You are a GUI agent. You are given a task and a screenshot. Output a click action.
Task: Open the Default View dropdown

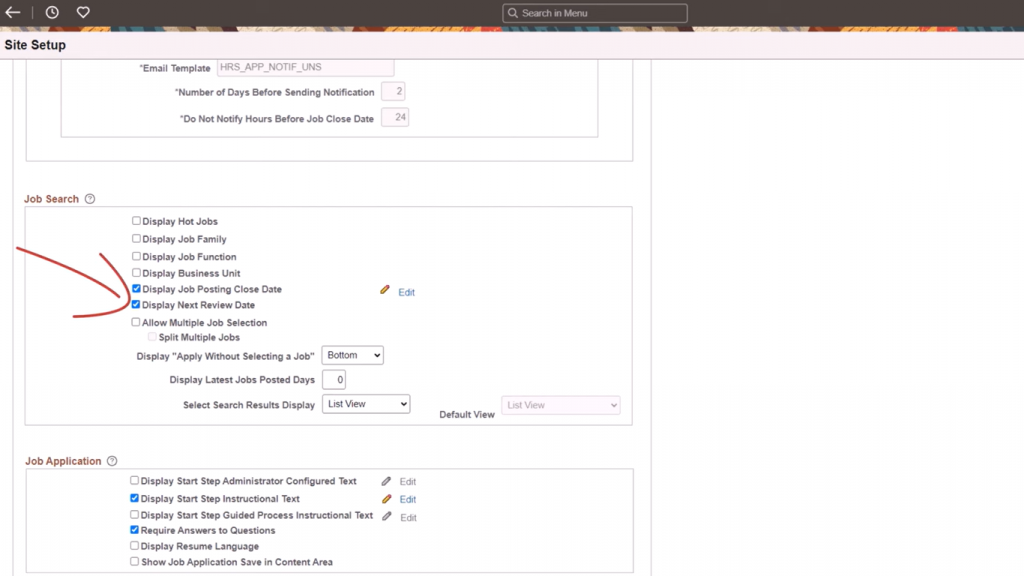[560, 405]
